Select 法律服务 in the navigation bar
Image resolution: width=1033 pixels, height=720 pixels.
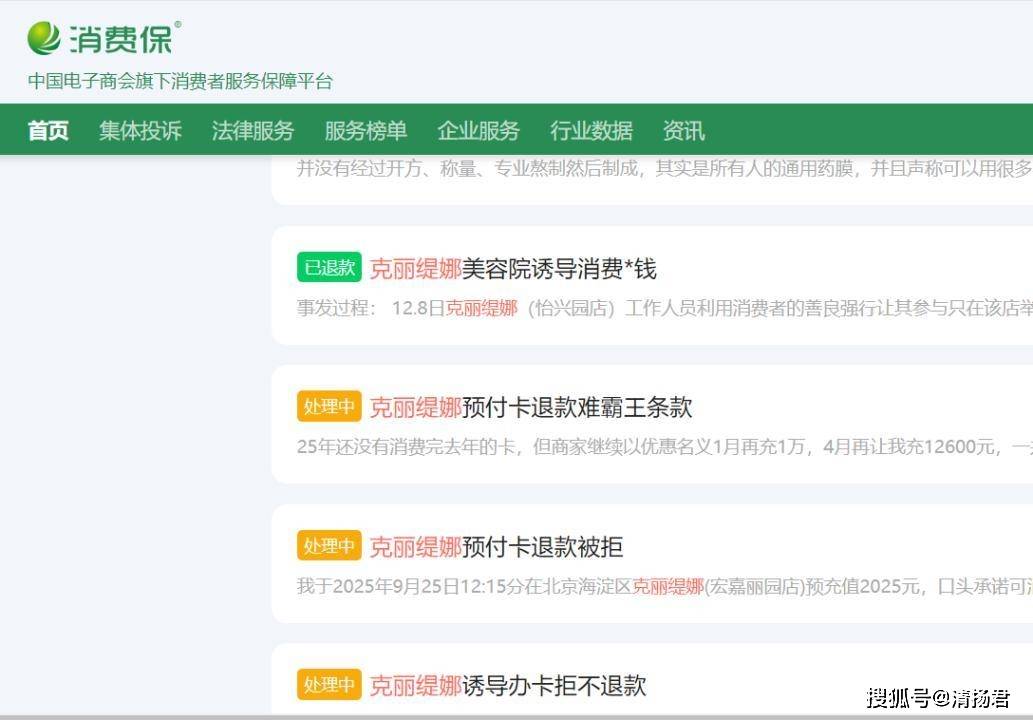tap(253, 131)
